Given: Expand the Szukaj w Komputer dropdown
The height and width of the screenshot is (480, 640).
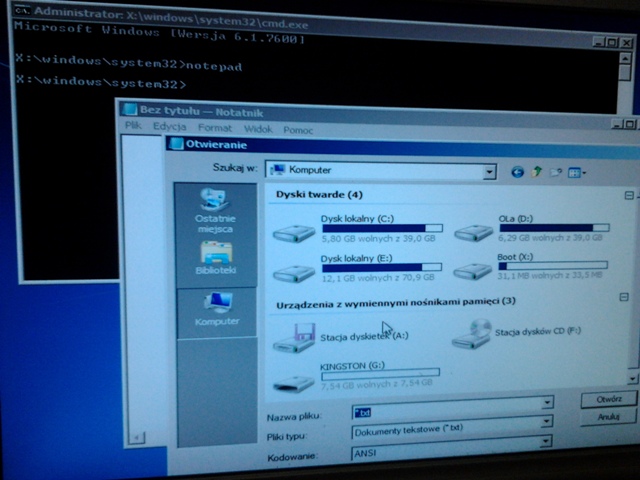Looking at the screenshot, I should 489,172.
